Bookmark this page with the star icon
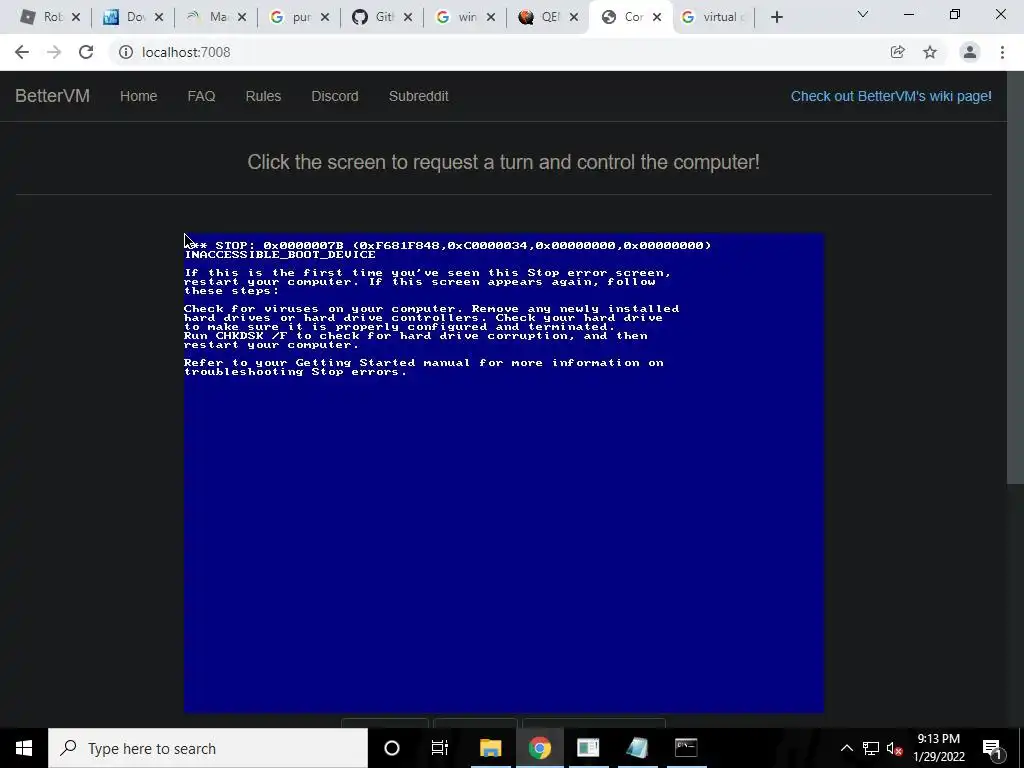This screenshot has height=768, width=1024. tap(930, 52)
